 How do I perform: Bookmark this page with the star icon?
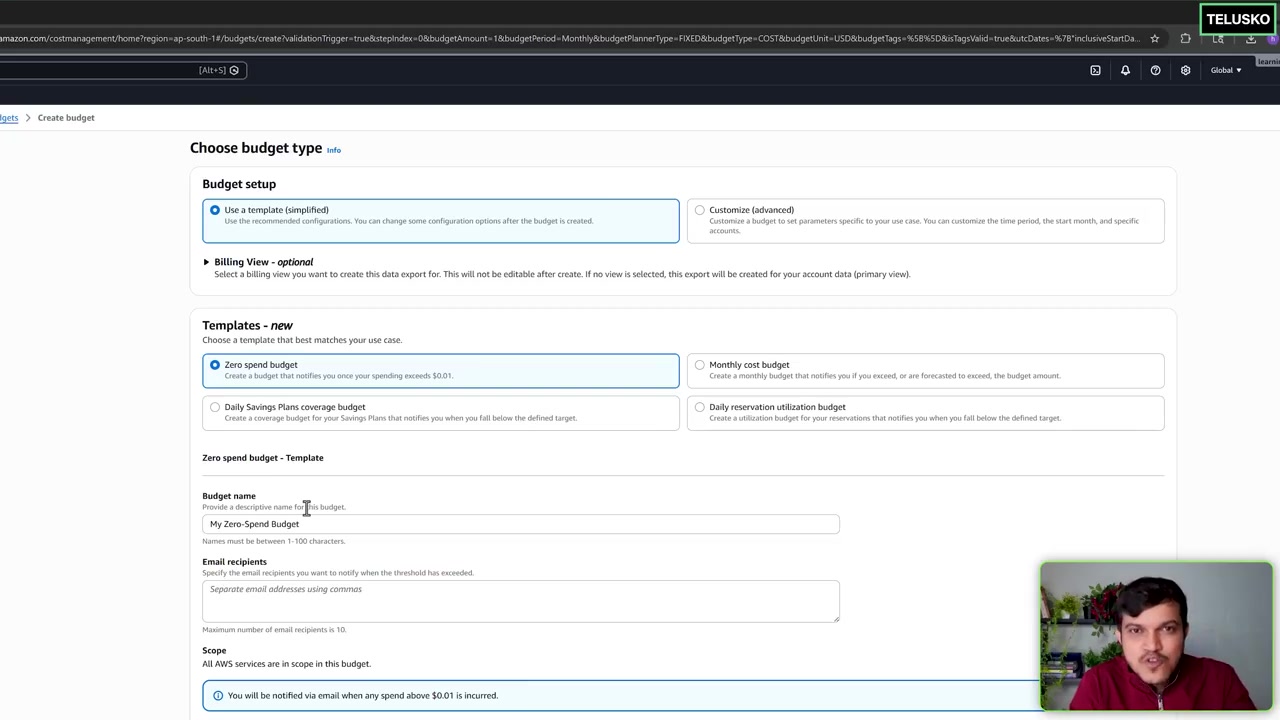[1155, 38]
